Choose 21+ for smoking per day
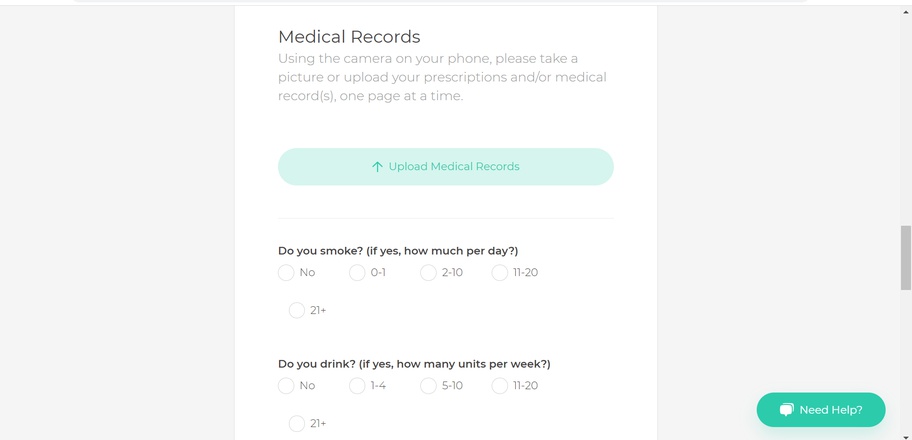 point(297,310)
